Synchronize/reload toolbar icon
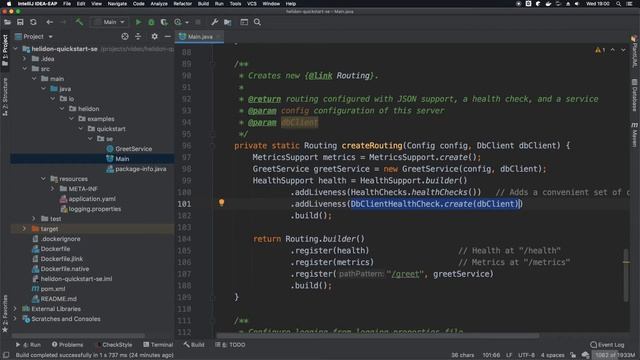Screen dimensions: 640x360 [x=33, y=22]
